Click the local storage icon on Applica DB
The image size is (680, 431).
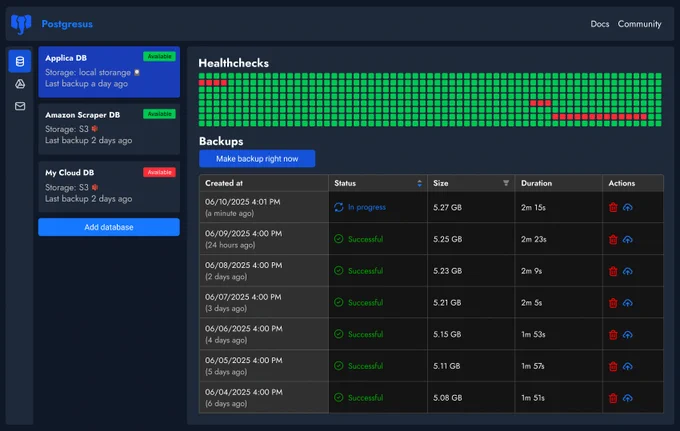(x=137, y=72)
